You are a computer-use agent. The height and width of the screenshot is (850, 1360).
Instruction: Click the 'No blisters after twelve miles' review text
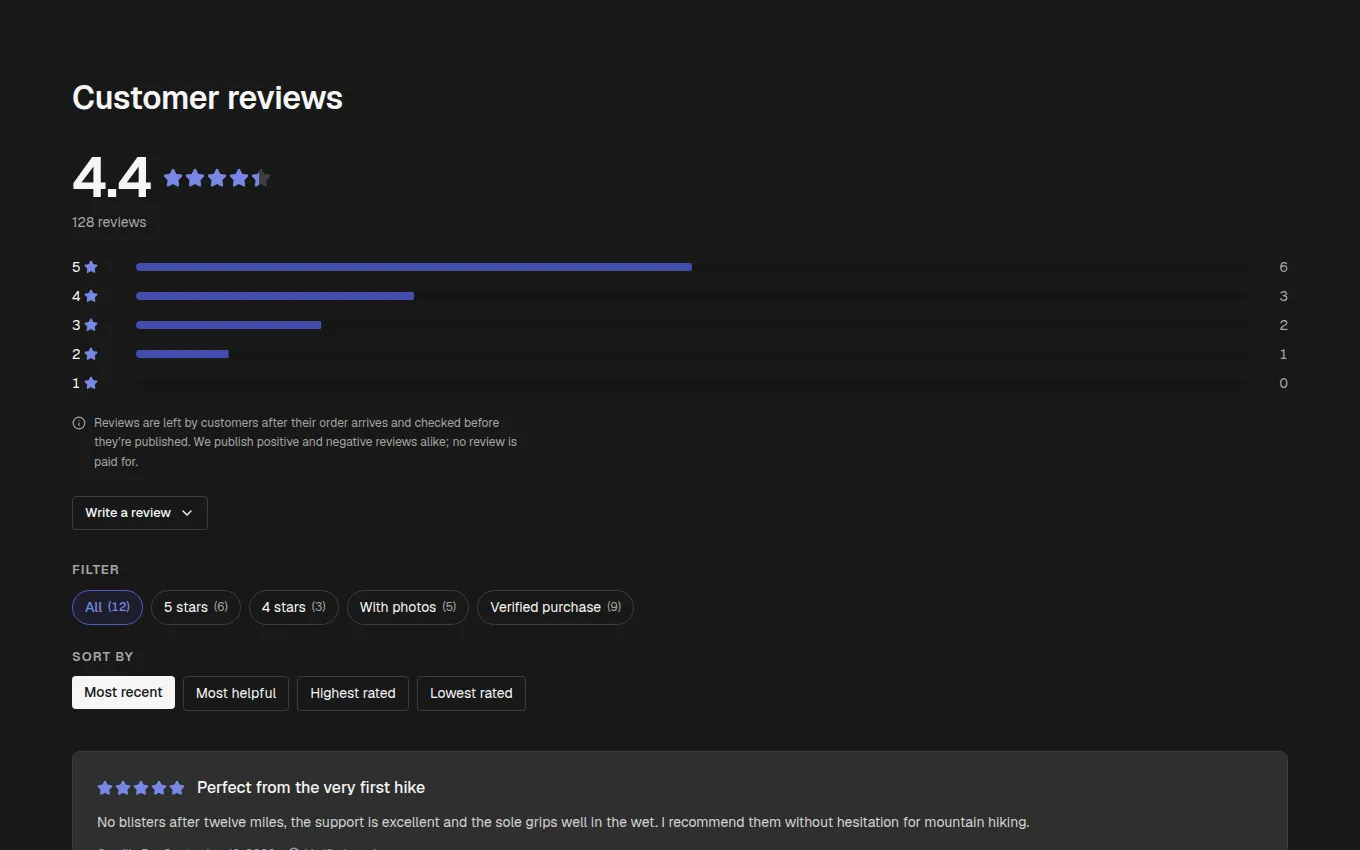(x=563, y=822)
